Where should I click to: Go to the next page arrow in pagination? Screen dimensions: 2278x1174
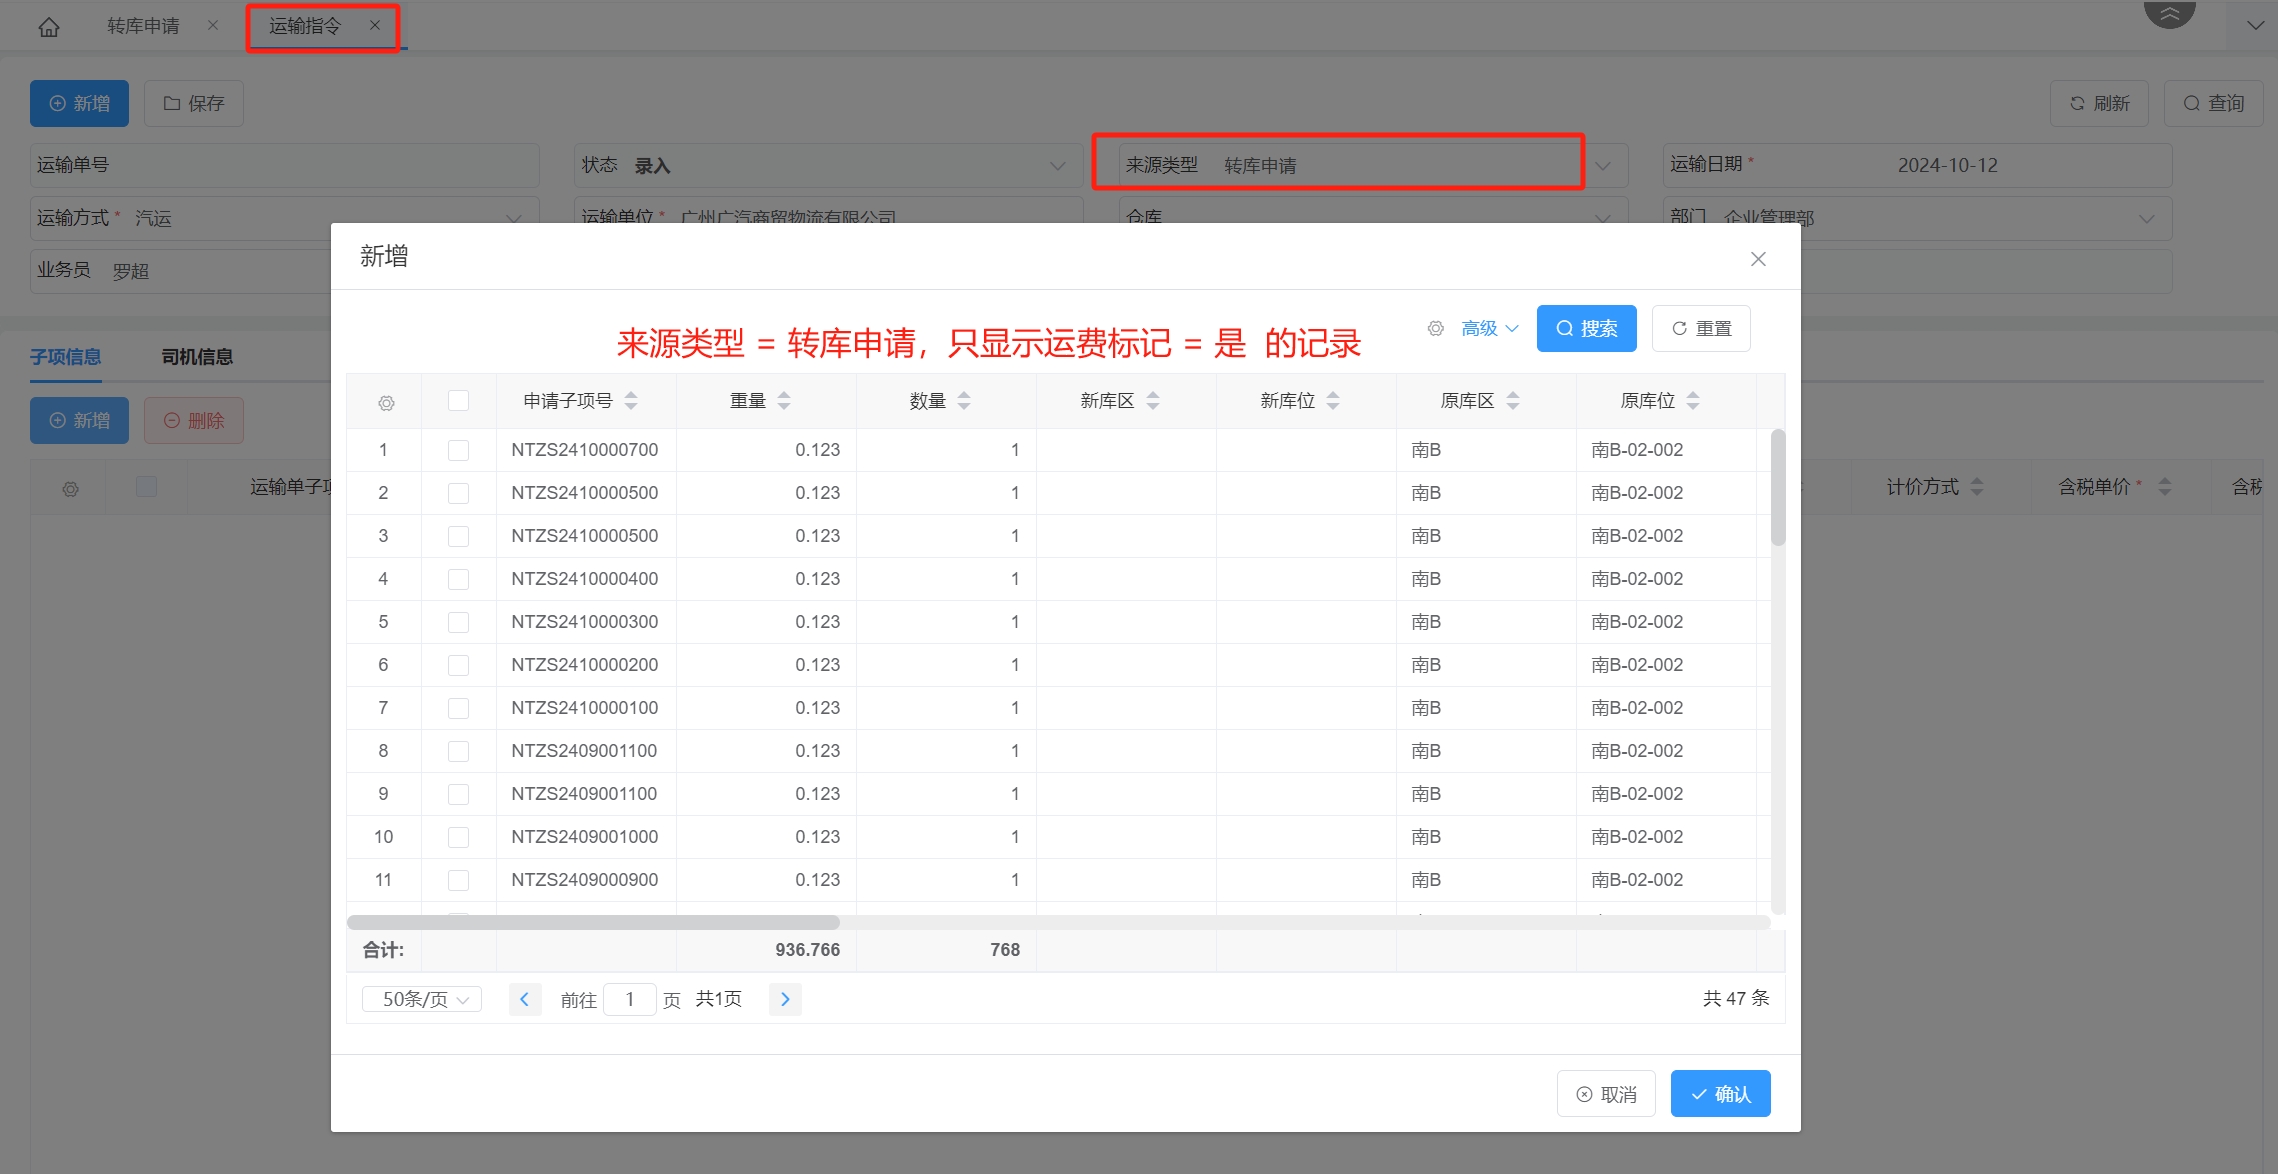785,999
